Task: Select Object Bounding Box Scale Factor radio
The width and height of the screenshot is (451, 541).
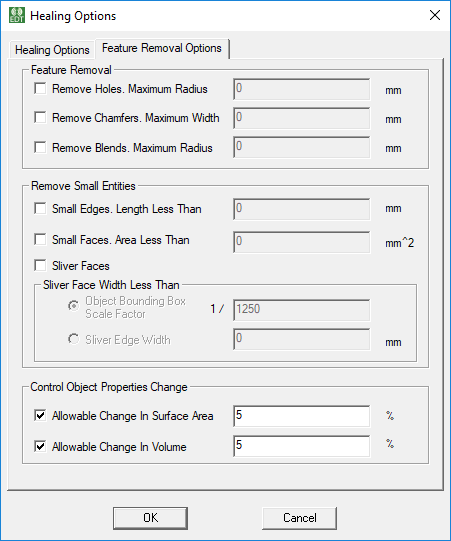Action: coord(73,306)
